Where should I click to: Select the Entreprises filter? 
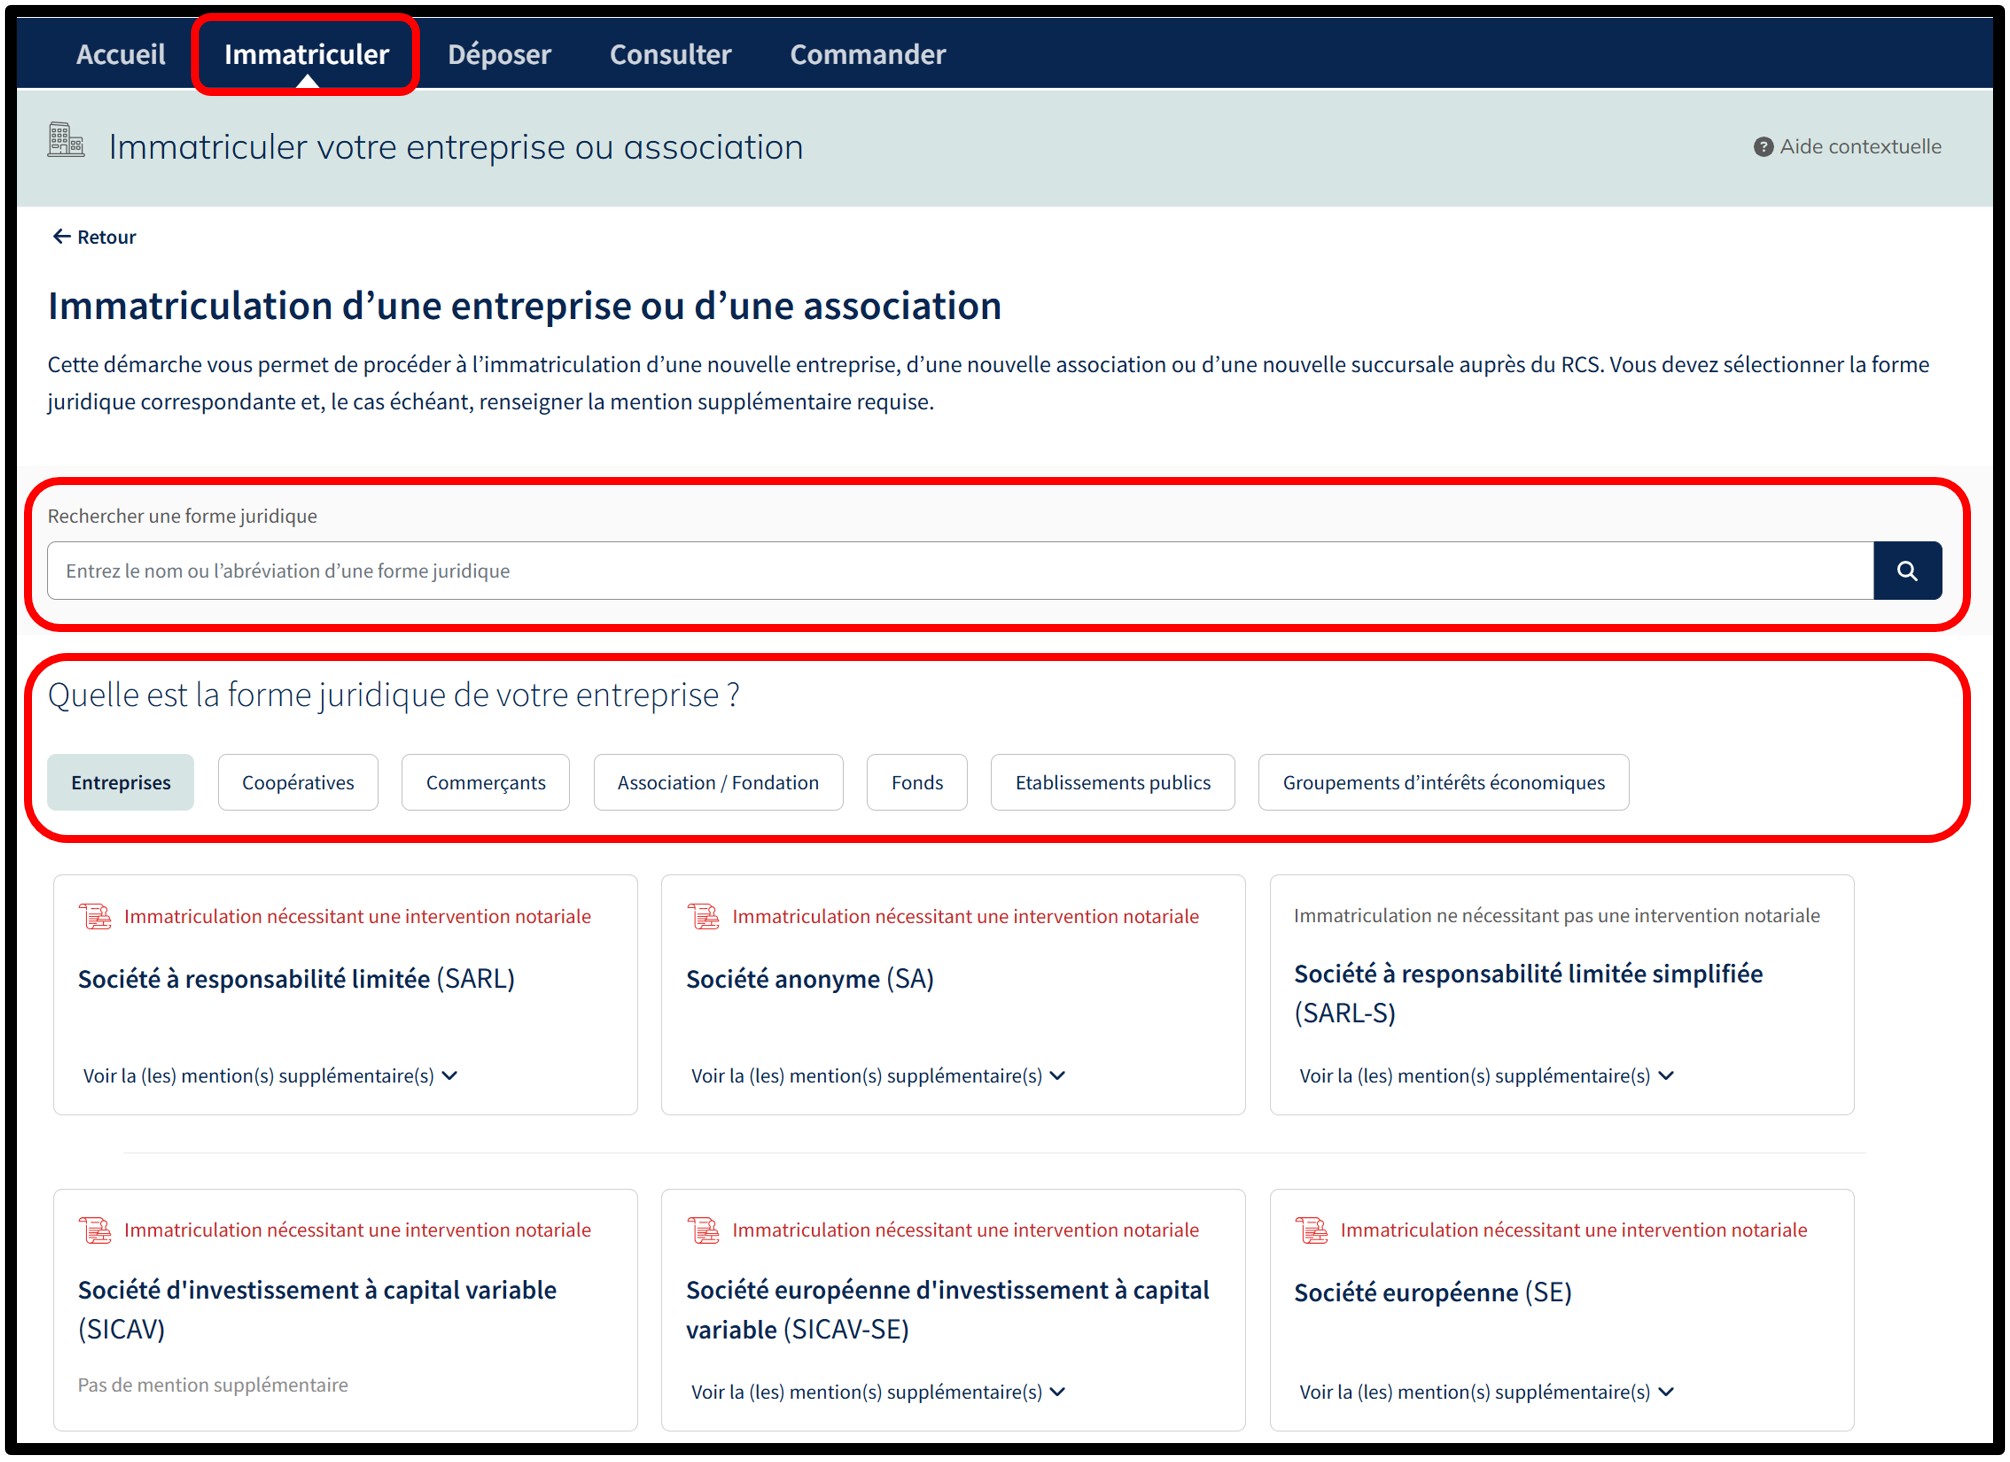click(x=121, y=782)
